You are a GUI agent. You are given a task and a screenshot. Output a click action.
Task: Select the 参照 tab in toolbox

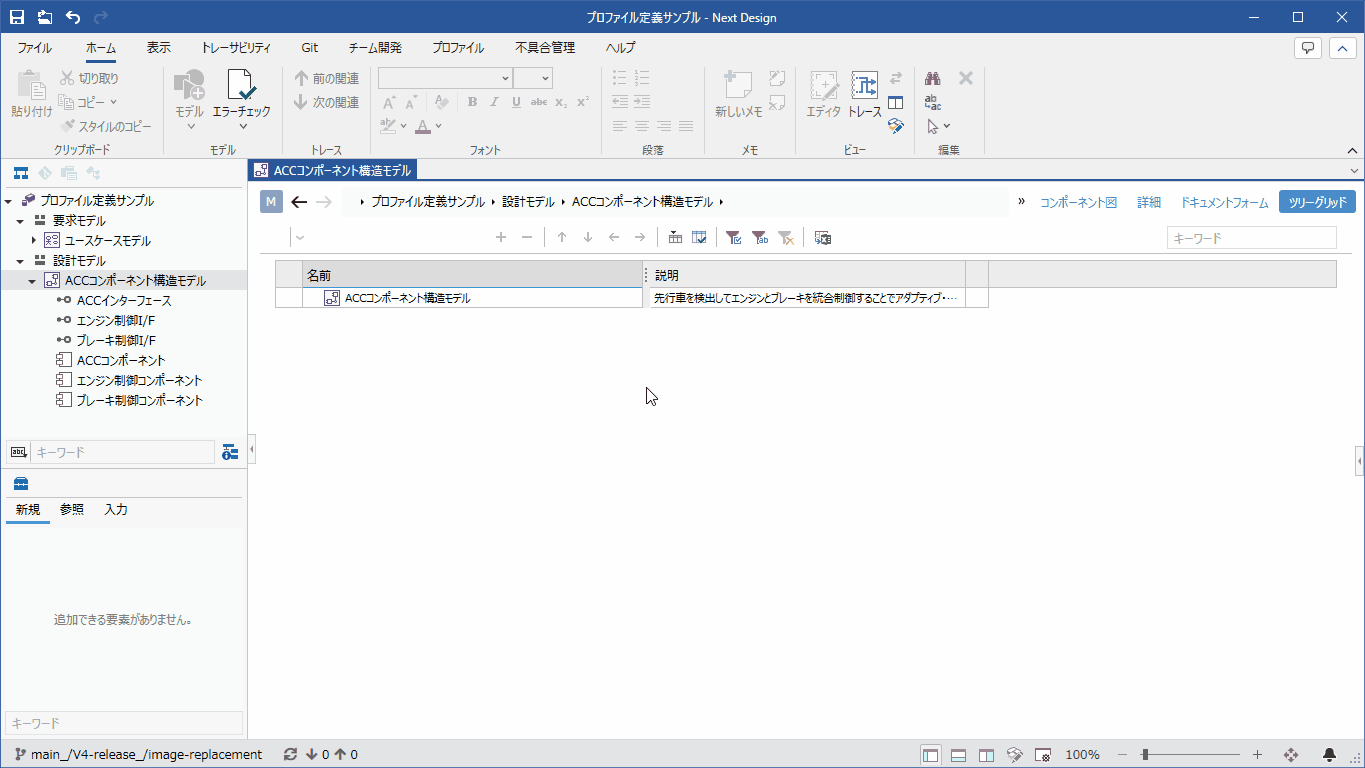click(x=72, y=510)
